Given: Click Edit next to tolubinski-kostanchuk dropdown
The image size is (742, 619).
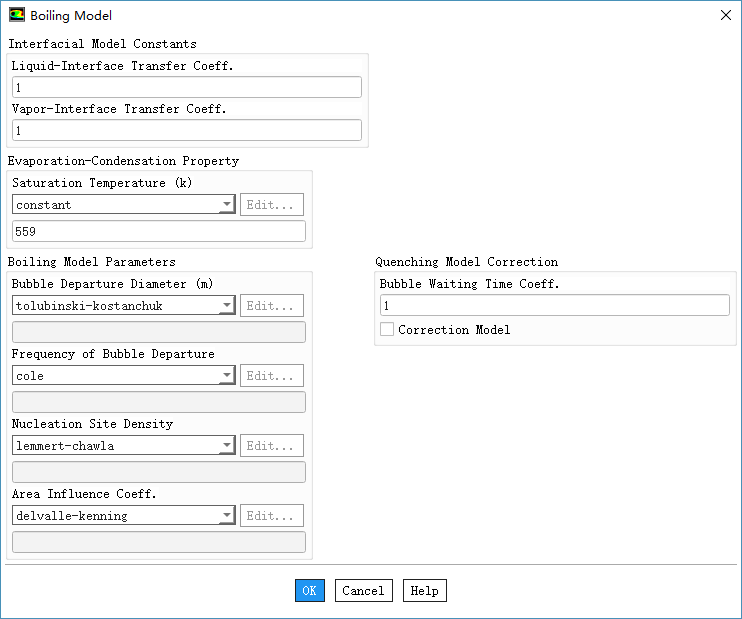Looking at the screenshot, I should tap(272, 306).
